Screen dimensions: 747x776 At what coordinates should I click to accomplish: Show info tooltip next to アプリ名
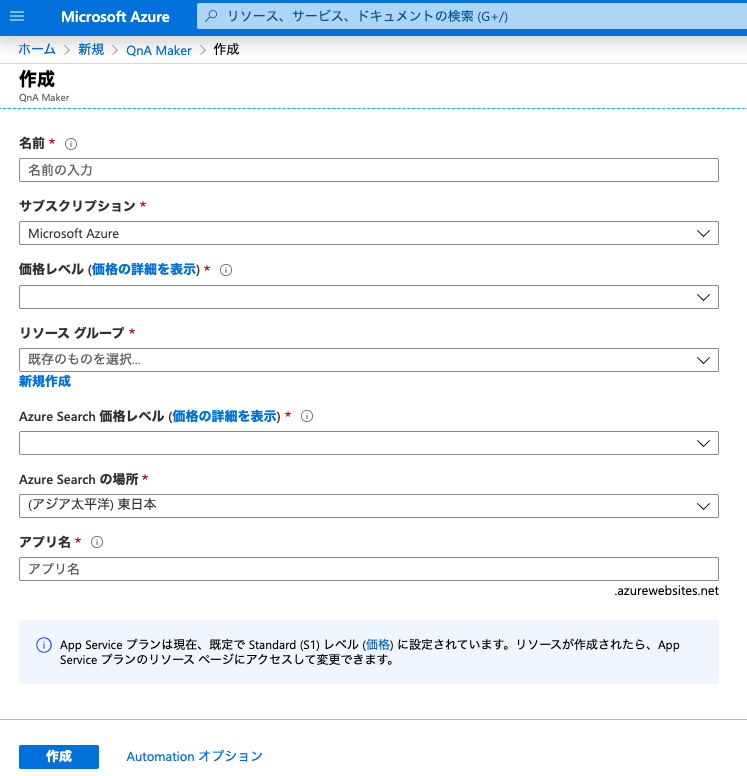click(x=97, y=542)
